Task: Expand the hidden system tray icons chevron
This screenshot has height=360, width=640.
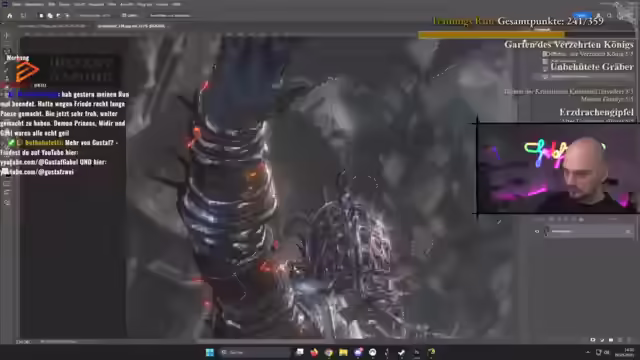Action: tap(588, 352)
